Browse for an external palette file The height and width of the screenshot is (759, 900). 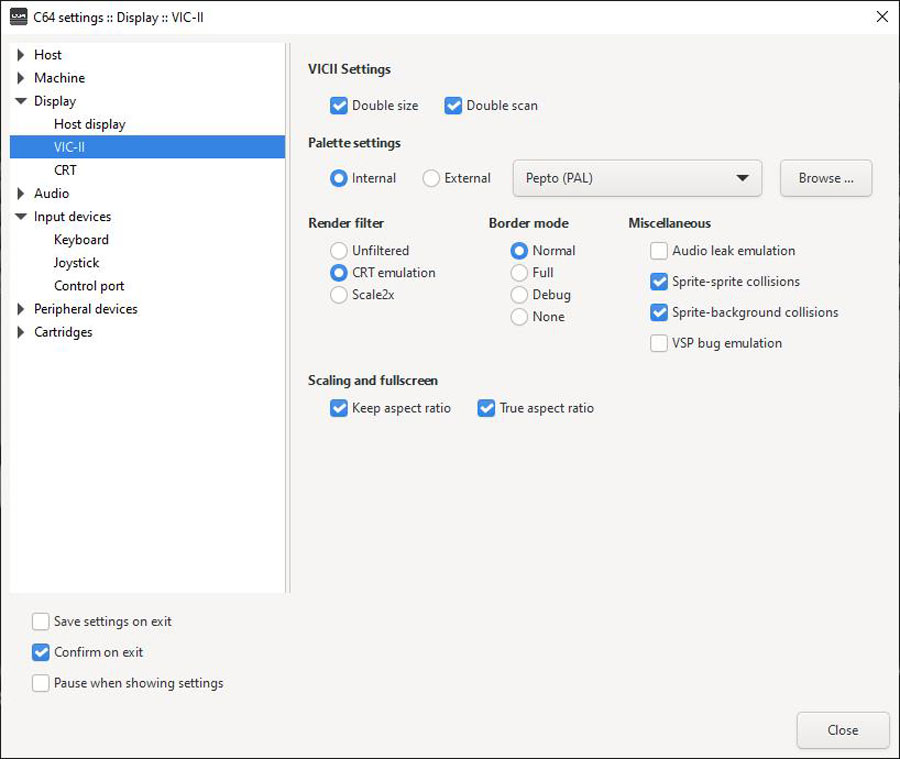coord(826,178)
